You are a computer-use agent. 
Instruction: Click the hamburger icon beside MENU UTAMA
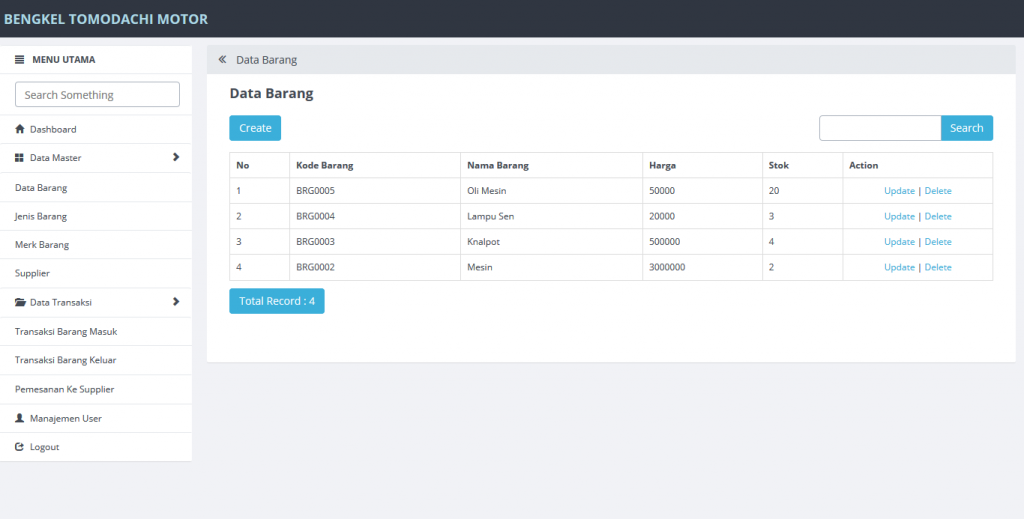[x=19, y=60]
